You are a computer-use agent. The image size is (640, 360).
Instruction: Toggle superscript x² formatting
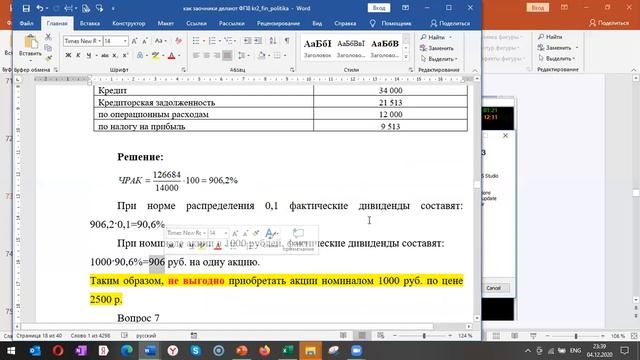click(x=125, y=55)
